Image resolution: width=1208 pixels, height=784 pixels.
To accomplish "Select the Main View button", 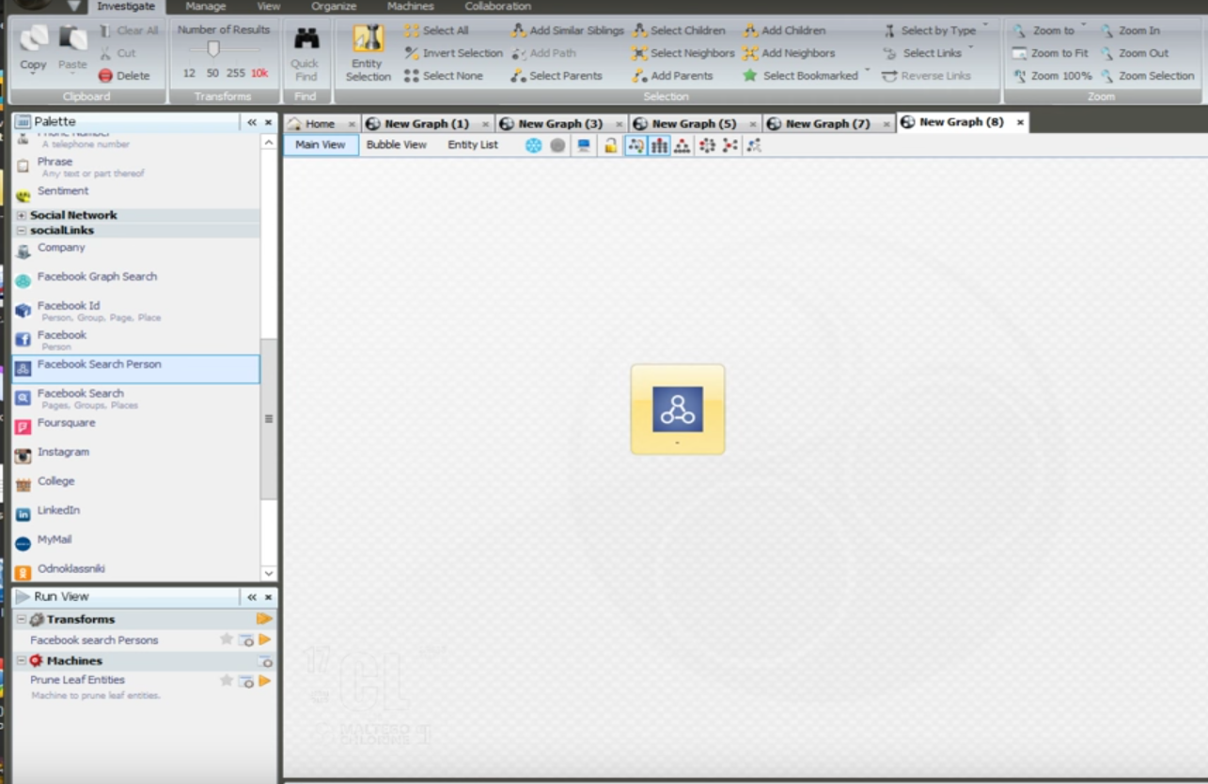I will coord(320,145).
